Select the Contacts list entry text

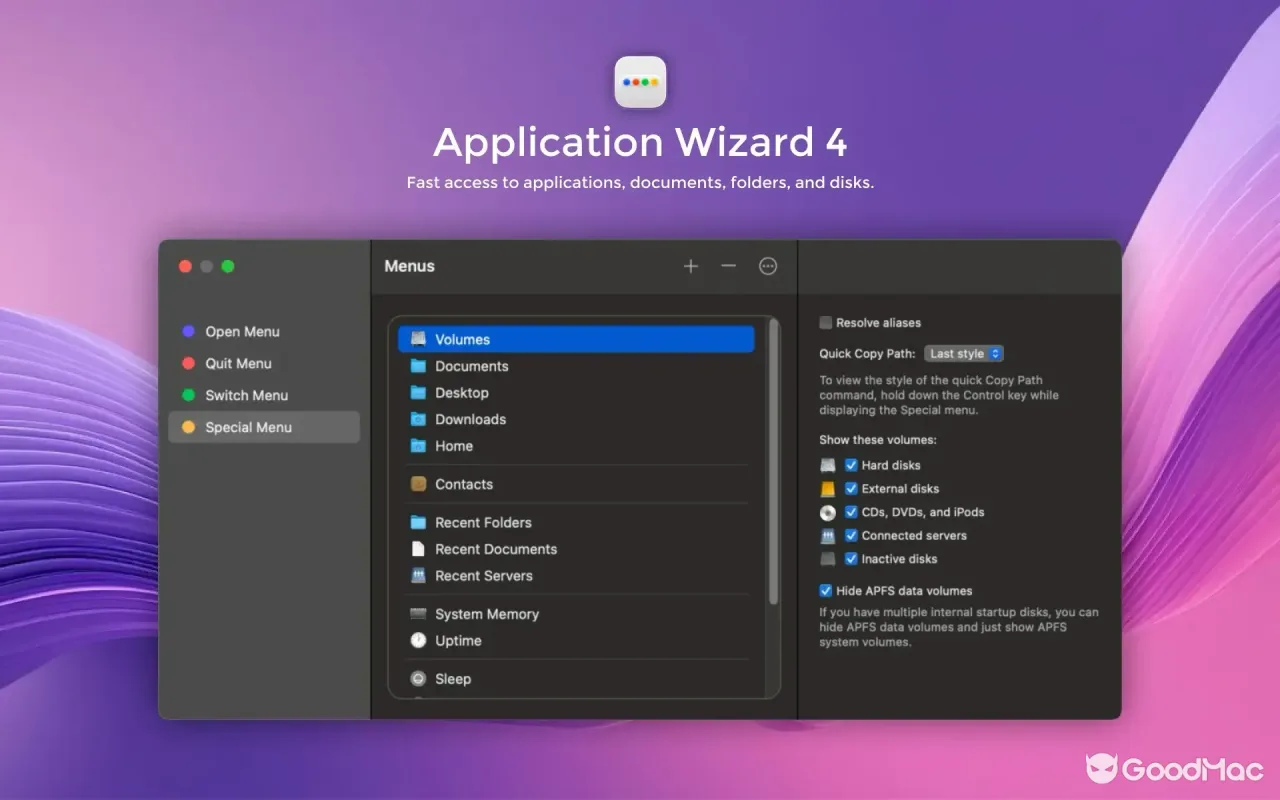[464, 484]
